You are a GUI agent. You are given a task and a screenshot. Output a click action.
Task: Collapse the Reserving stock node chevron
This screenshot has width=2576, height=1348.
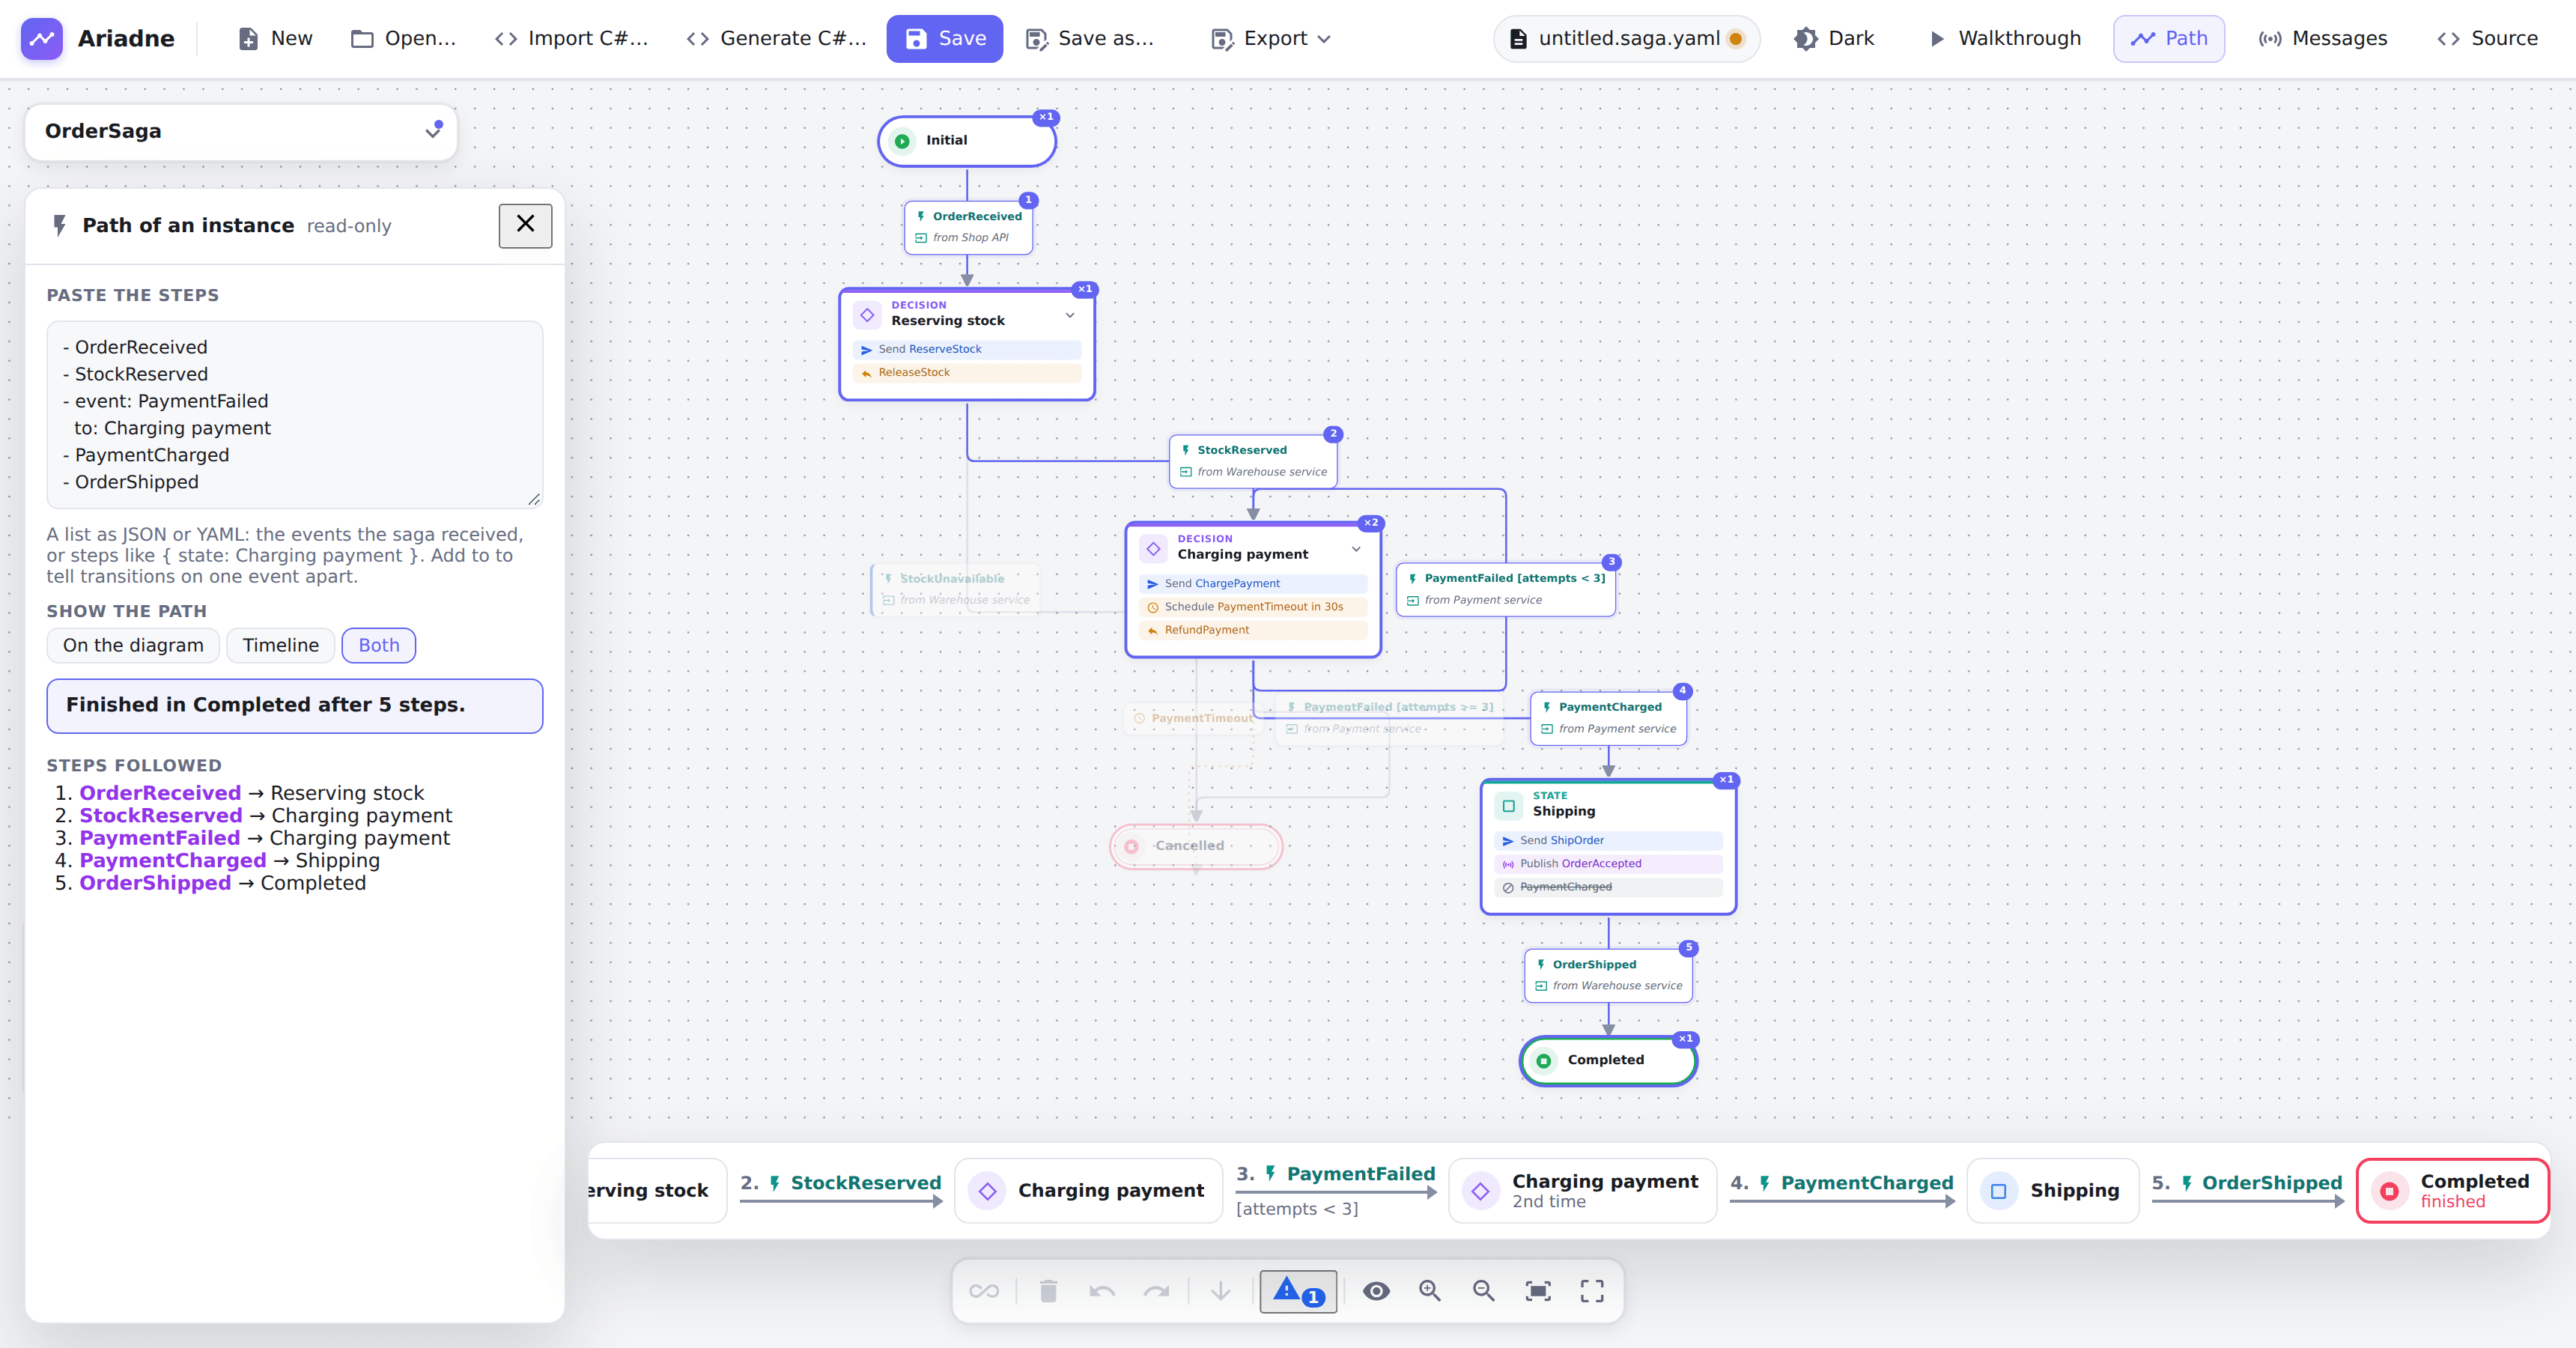coord(1070,315)
